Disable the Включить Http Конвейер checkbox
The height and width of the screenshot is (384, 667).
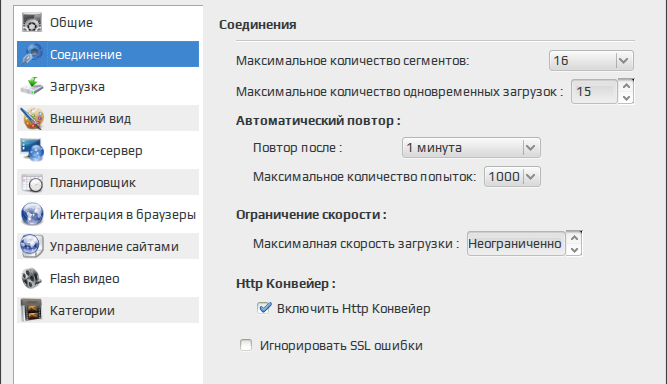[x=264, y=308]
